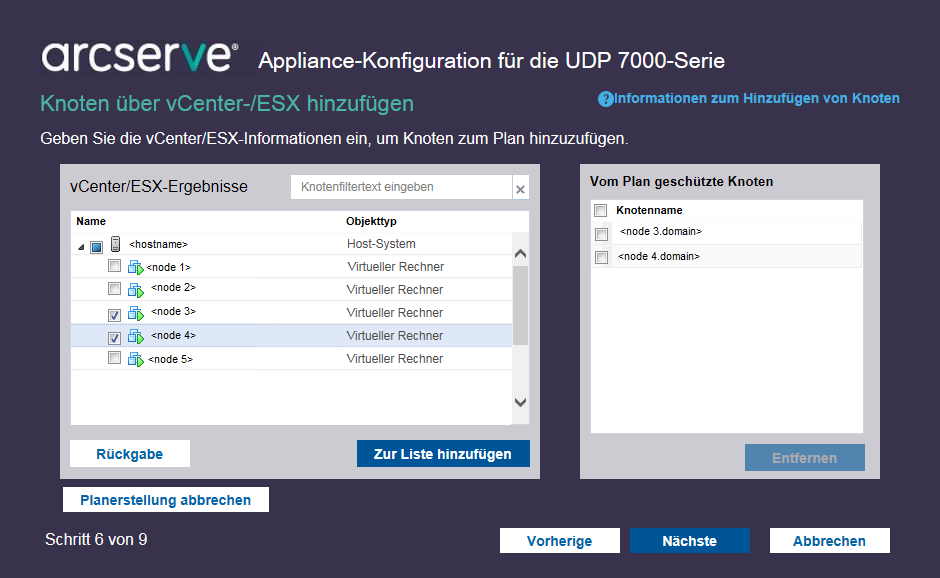This screenshot has width=940, height=578.
Task: Select the <node 2> row label
Action: (173, 288)
